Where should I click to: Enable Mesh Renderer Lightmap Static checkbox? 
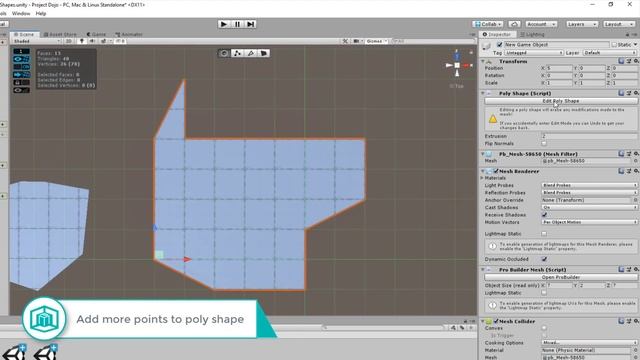point(544,233)
